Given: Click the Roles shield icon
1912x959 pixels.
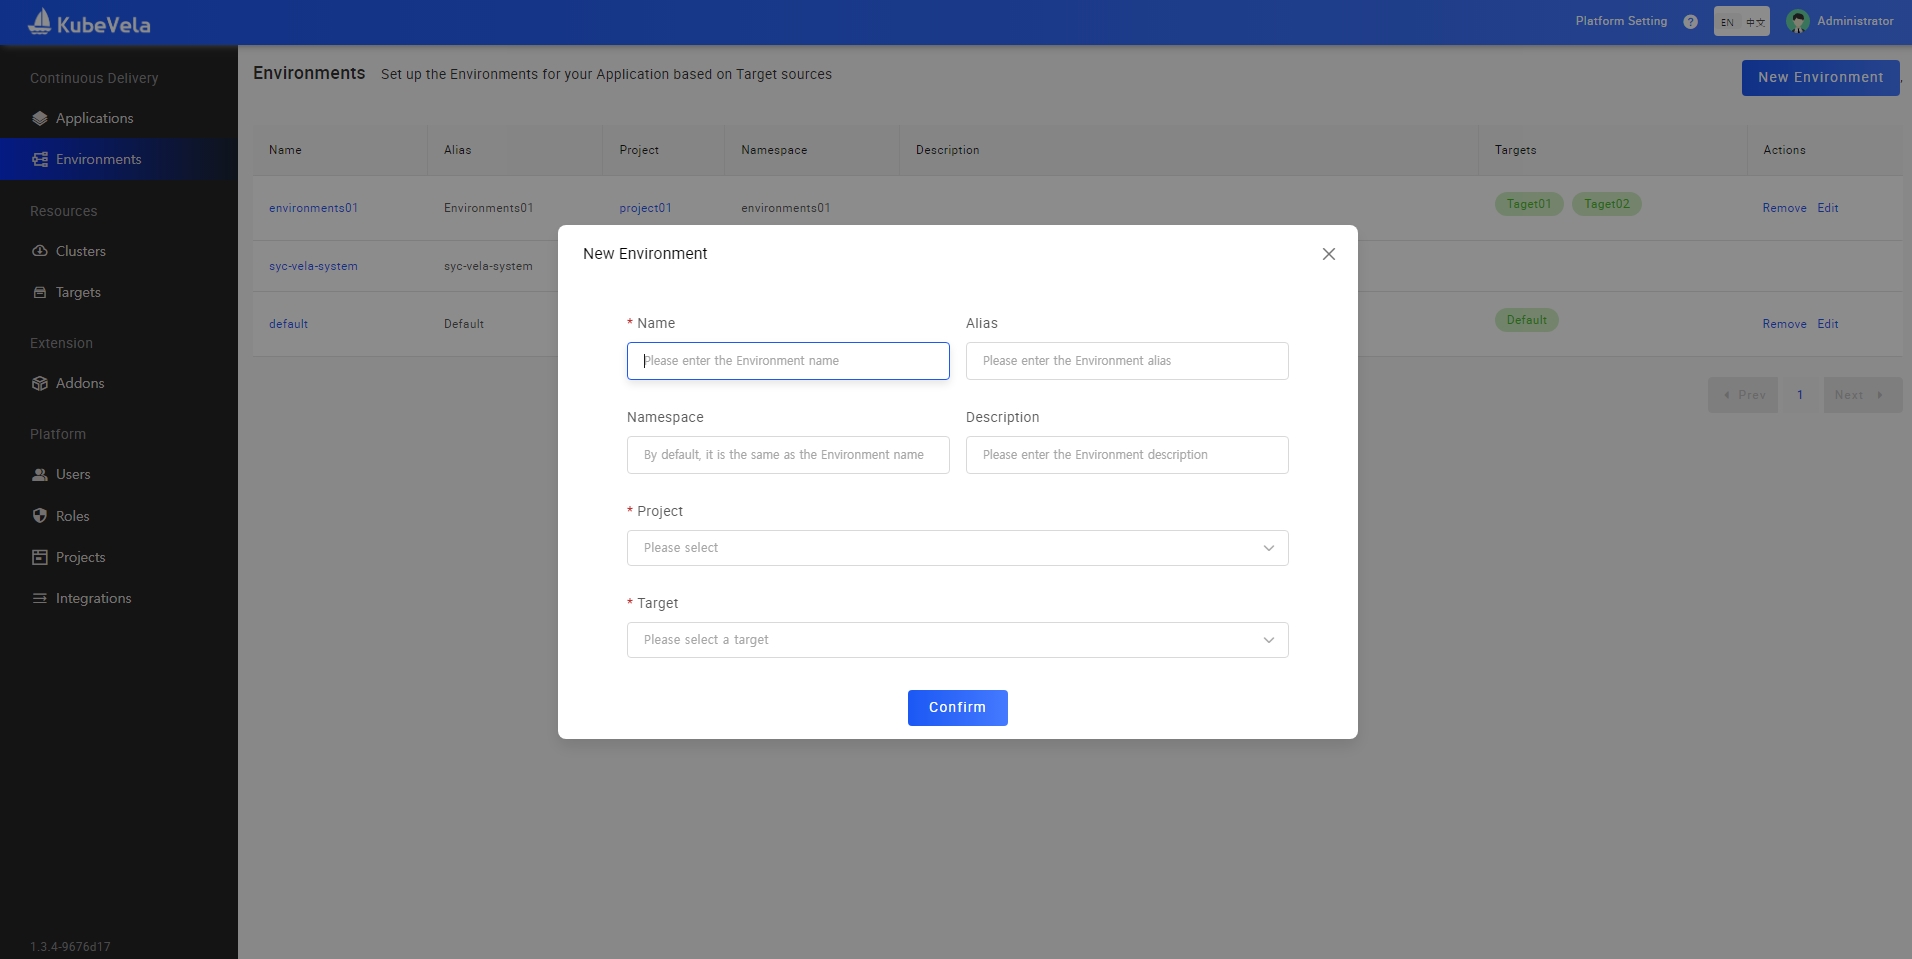Looking at the screenshot, I should (40, 516).
